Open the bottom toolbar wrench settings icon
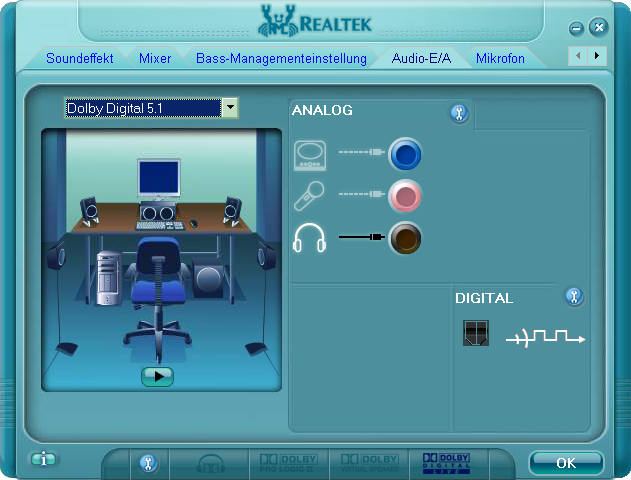The height and width of the screenshot is (480, 631). [148, 463]
